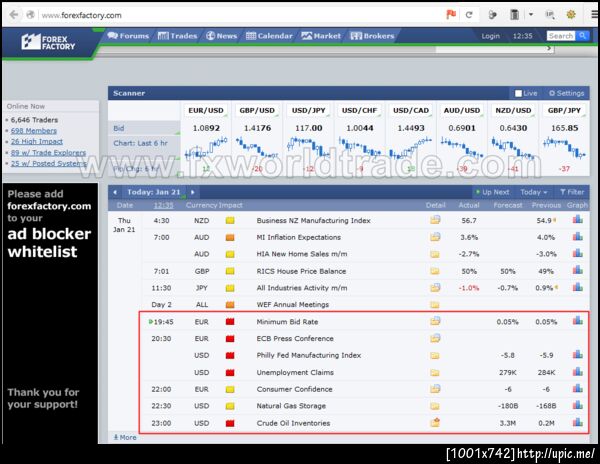
Task: Open the Filter option in calendar
Action: click(x=572, y=192)
